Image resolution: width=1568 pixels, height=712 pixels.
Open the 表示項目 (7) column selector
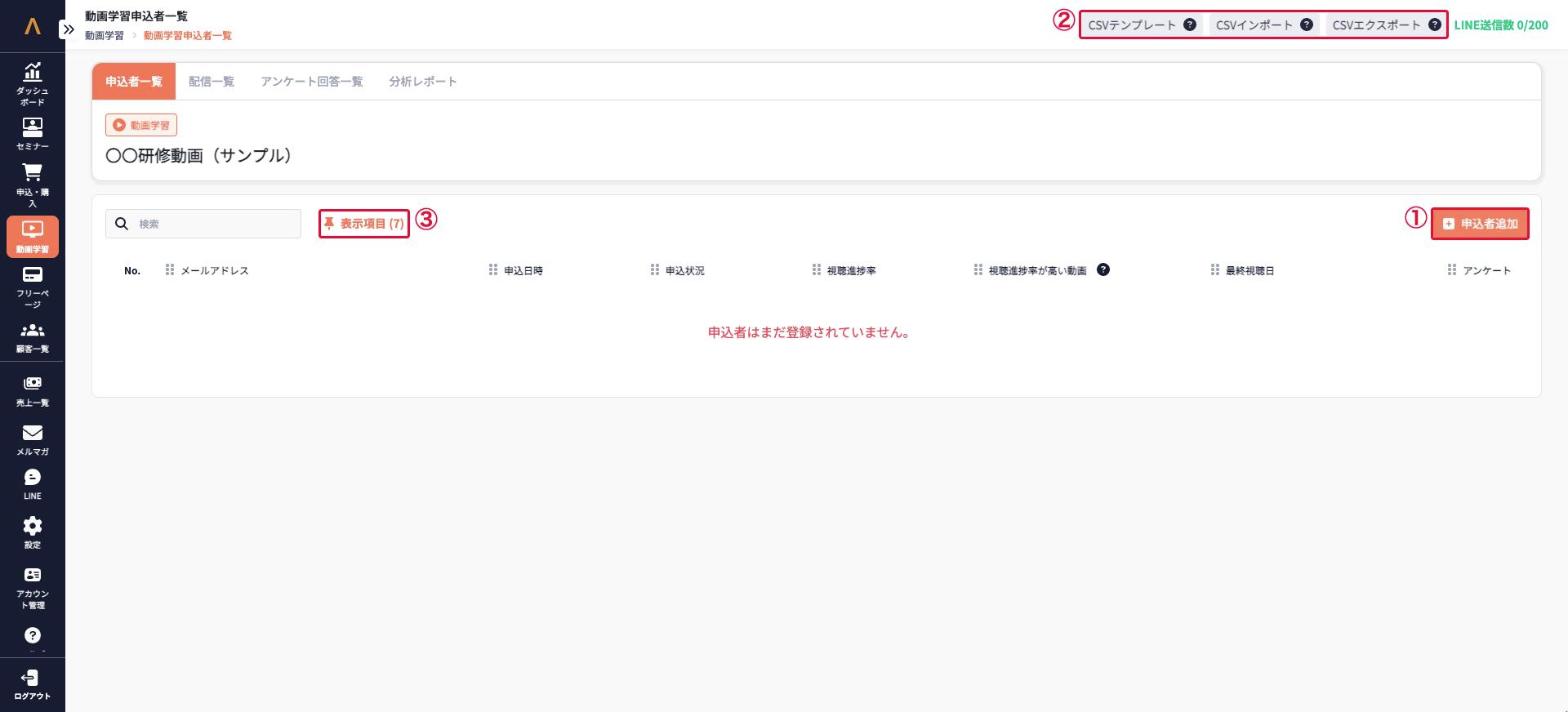pos(364,224)
